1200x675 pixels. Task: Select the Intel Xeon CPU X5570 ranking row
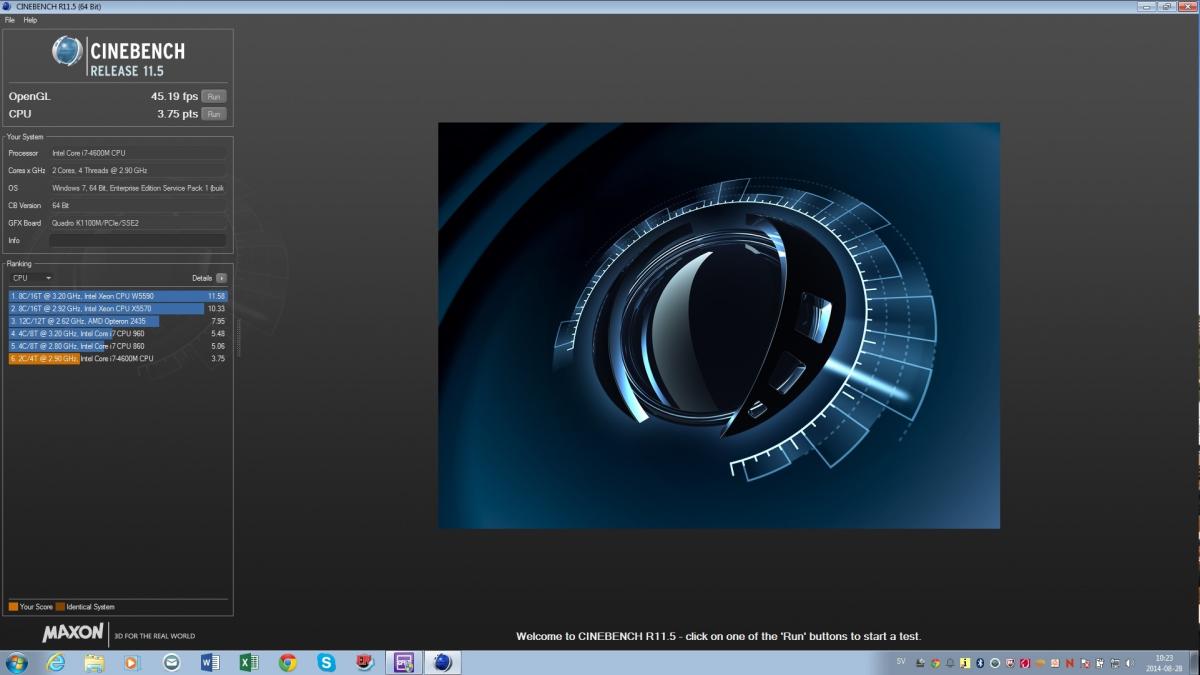[118, 309]
